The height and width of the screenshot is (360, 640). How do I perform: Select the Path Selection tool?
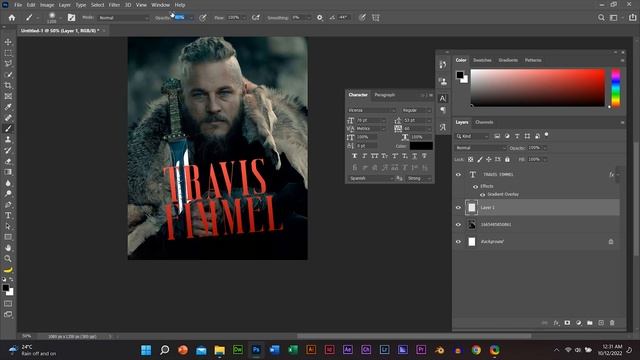click(x=8, y=226)
